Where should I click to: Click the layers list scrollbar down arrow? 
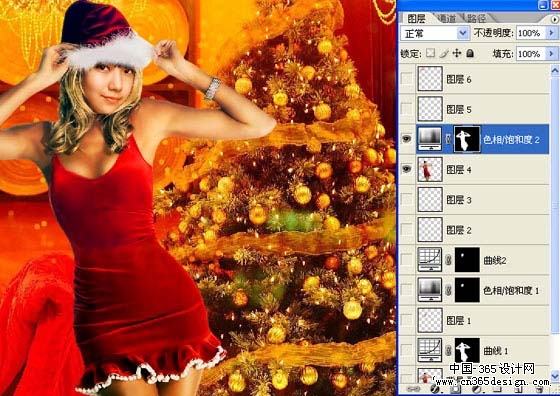click(555, 376)
